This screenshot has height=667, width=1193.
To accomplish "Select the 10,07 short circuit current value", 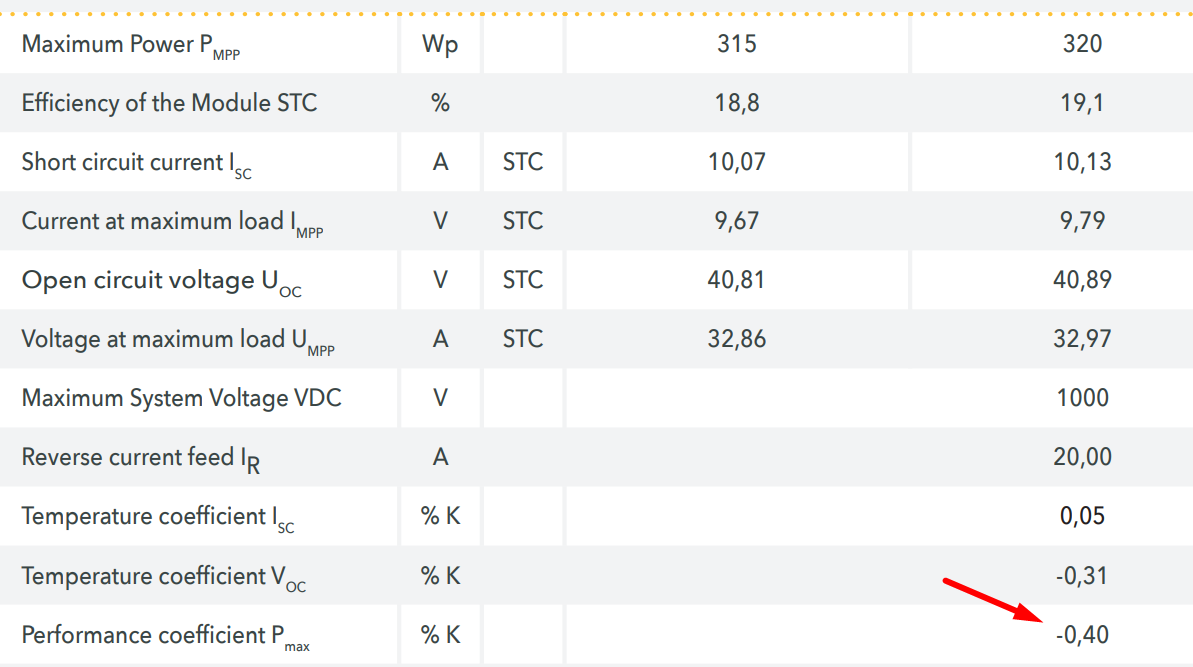I will click(737, 162).
